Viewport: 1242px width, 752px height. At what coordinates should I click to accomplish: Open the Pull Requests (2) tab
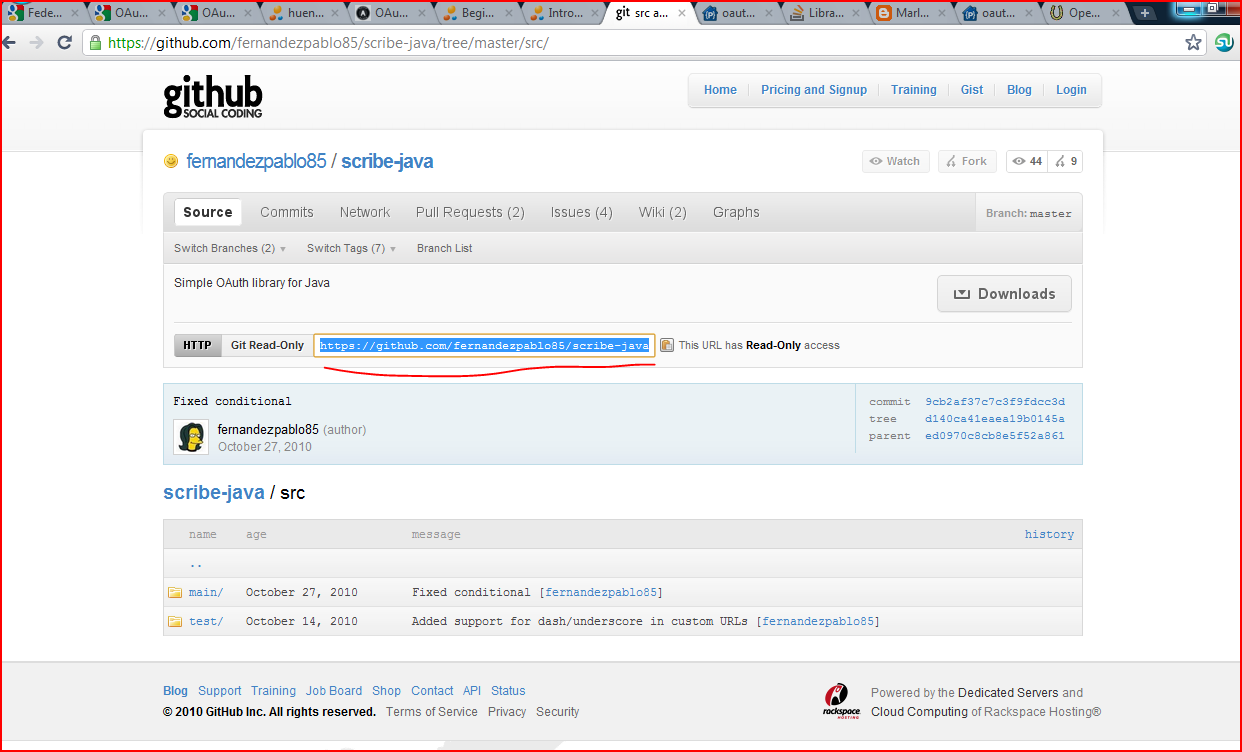point(470,212)
